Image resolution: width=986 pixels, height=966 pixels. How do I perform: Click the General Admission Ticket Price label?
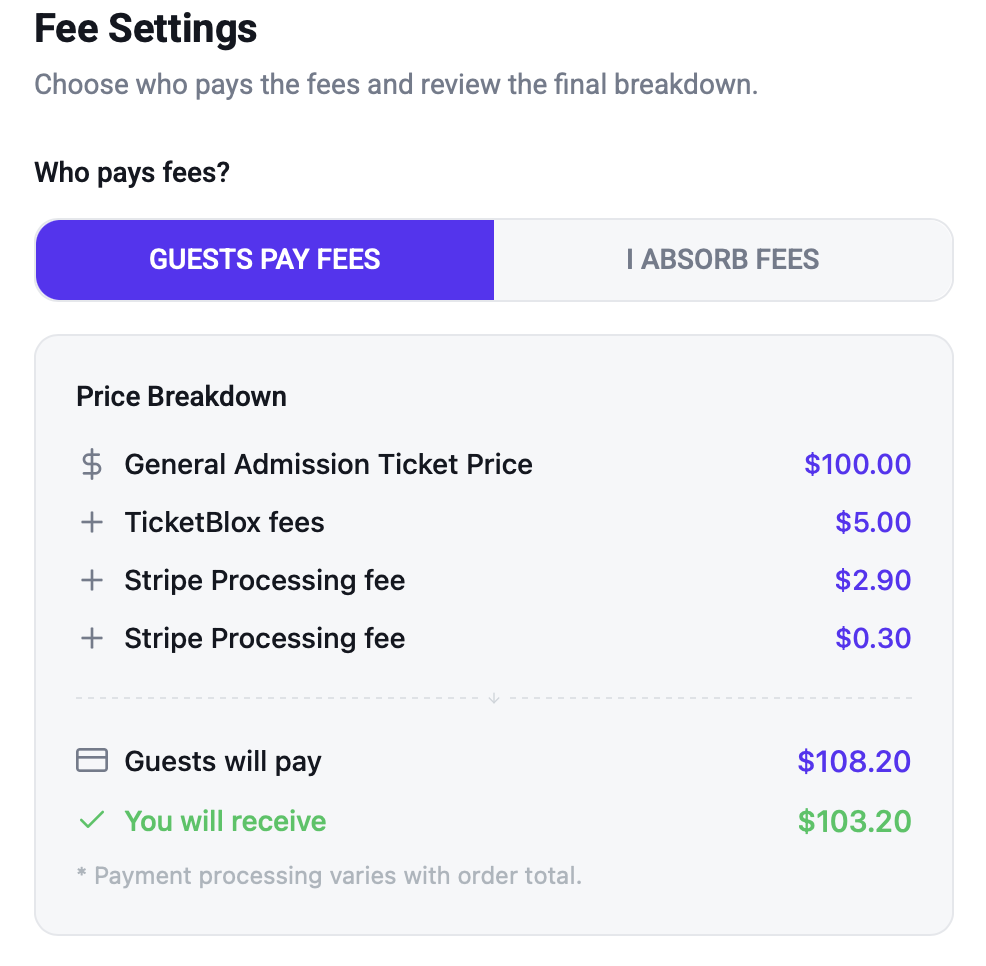[328, 464]
